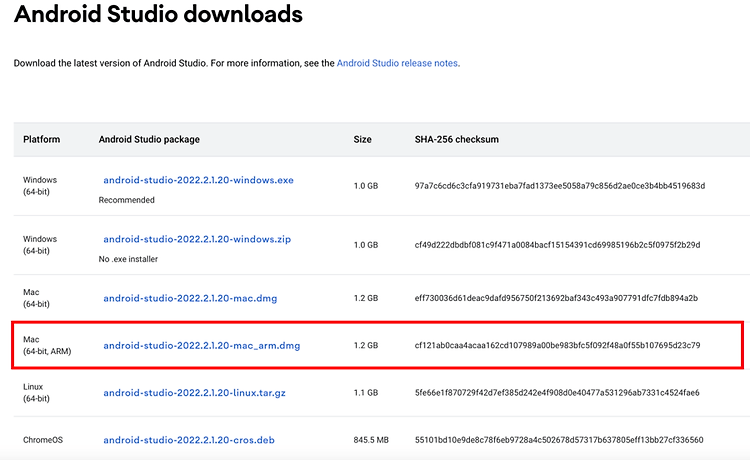Click the Platform column header
The width and height of the screenshot is (750, 460).
[x=42, y=139]
